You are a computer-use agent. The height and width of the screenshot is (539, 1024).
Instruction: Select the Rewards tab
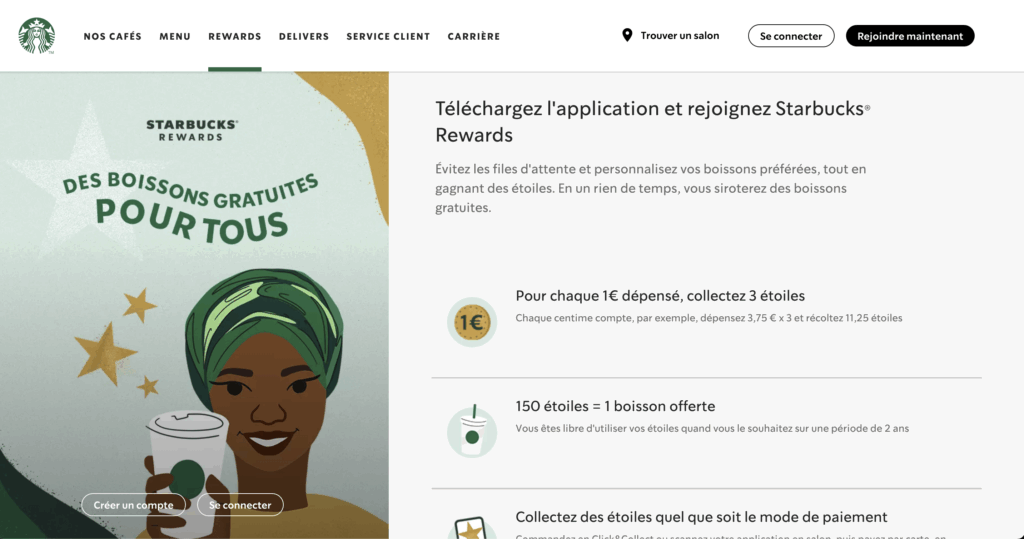234,37
